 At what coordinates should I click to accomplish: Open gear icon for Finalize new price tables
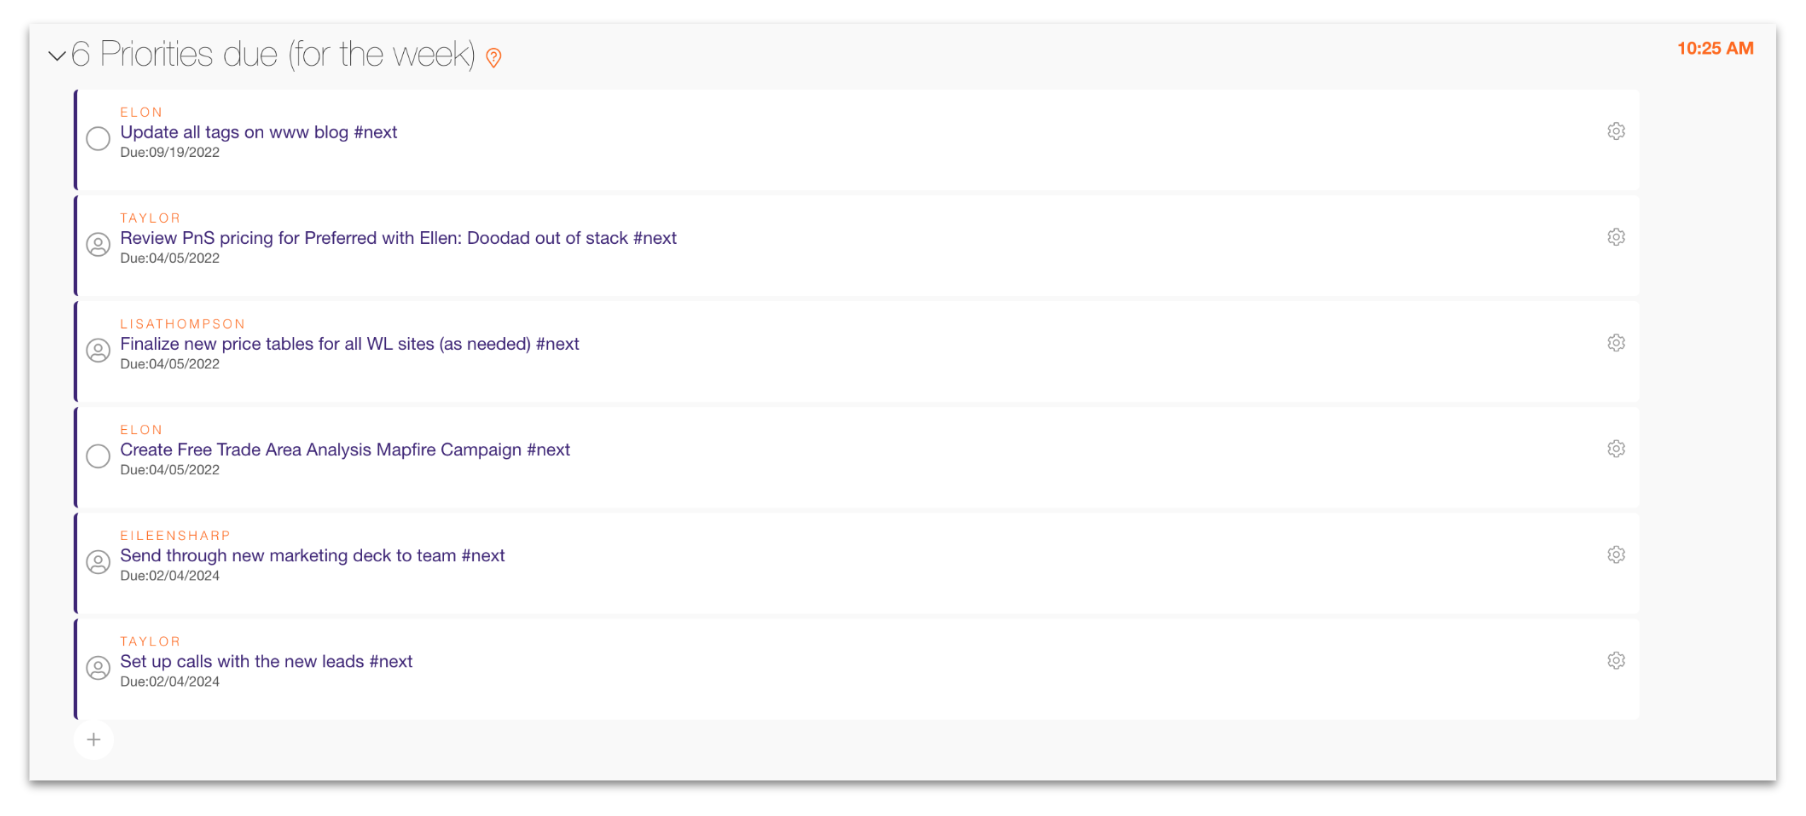tap(1615, 344)
